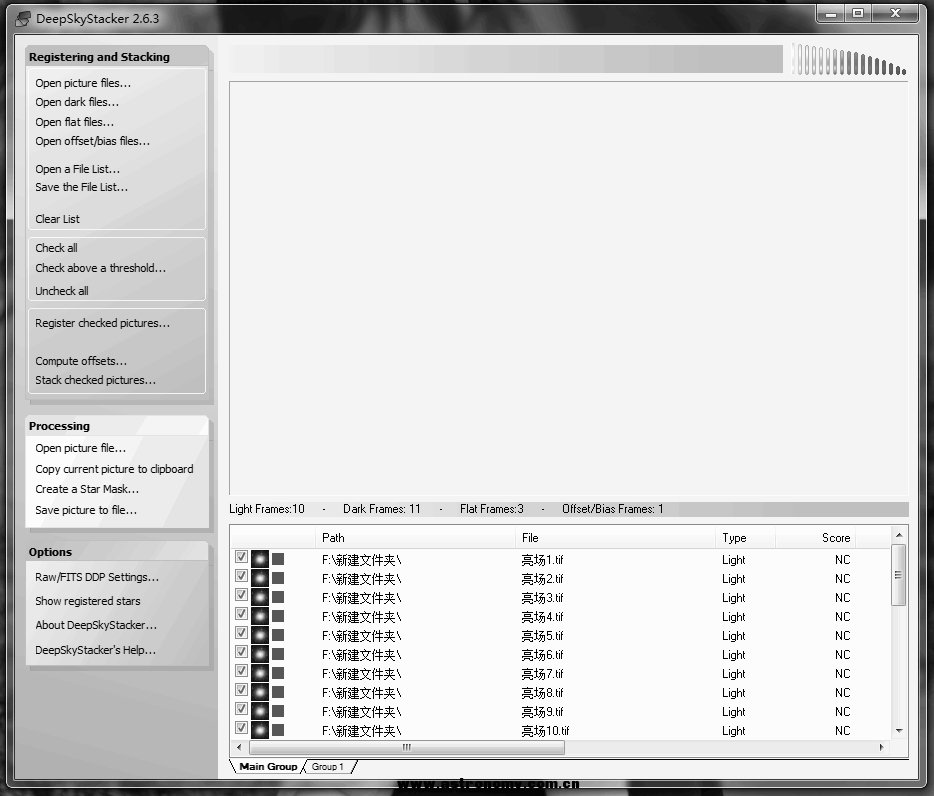Open About DeepSkyStacker dialog
The width and height of the screenshot is (934, 796).
pos(96,625)
